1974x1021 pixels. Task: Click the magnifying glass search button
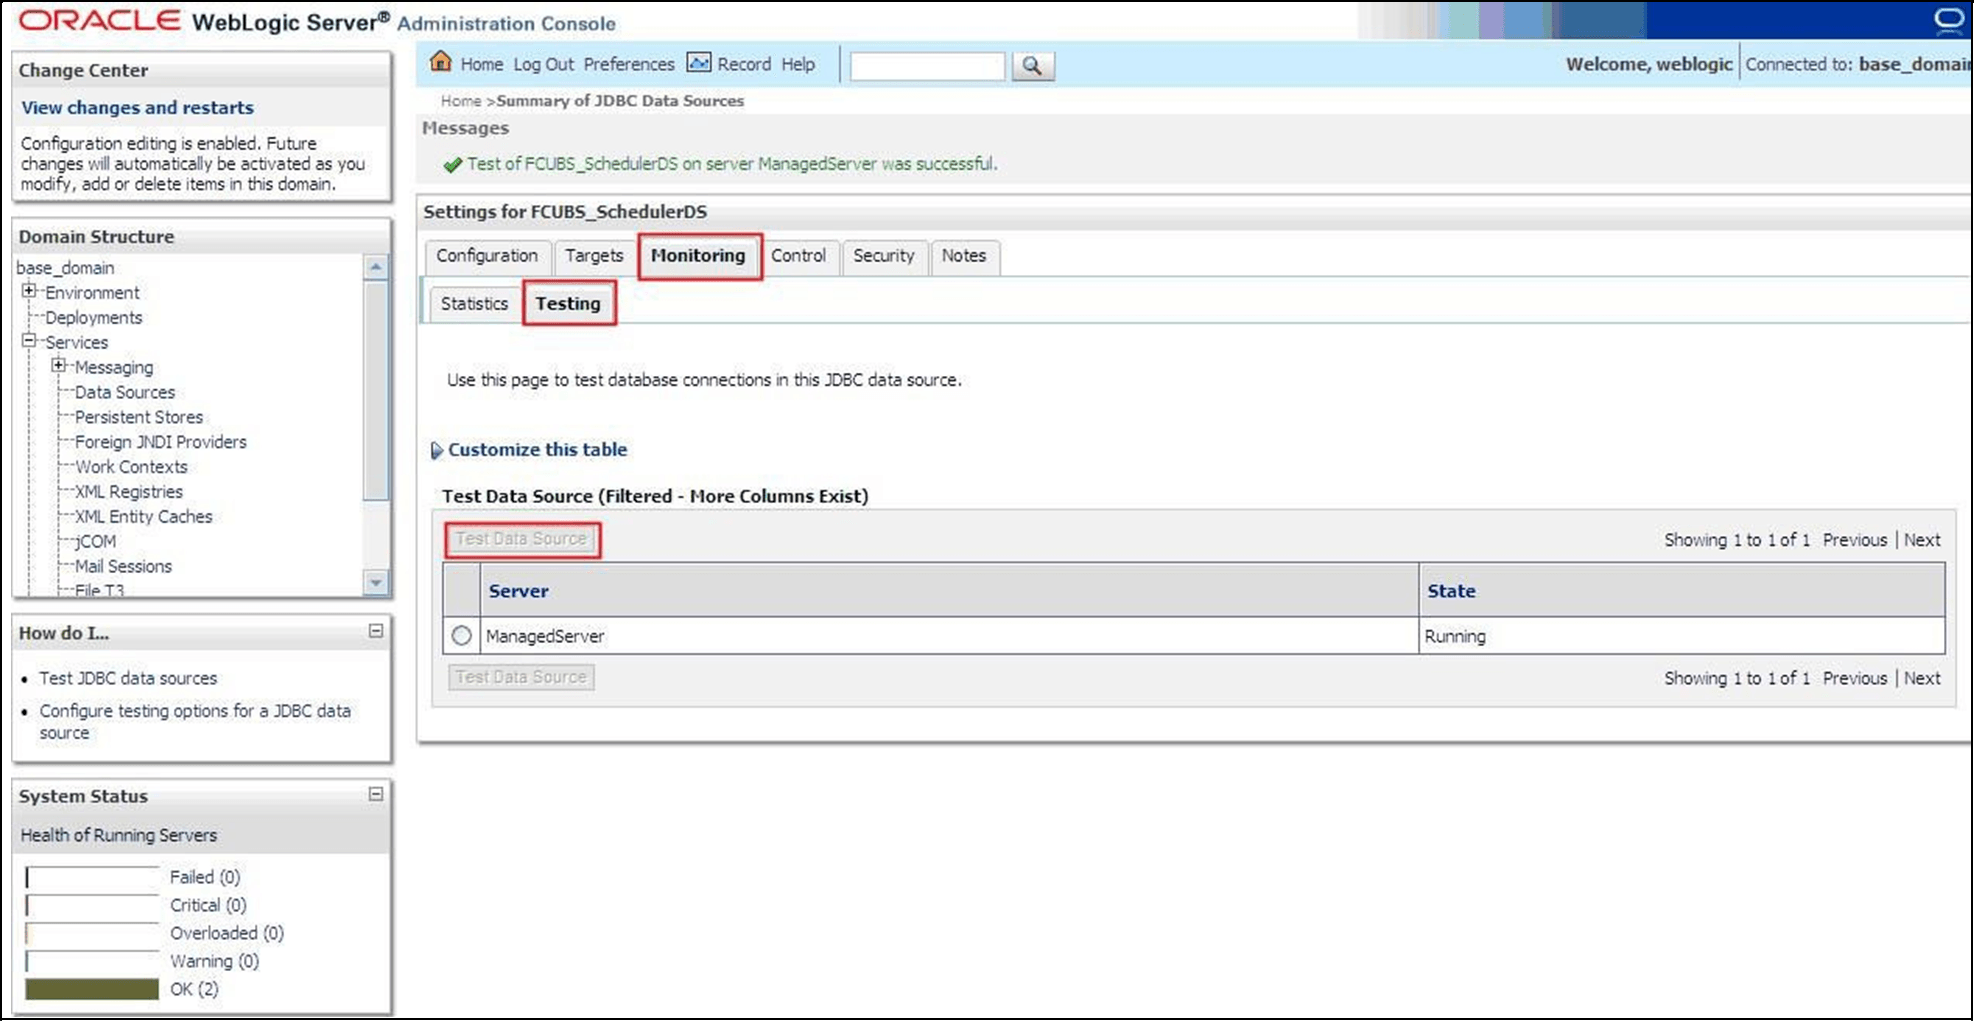click(1032, 66)
